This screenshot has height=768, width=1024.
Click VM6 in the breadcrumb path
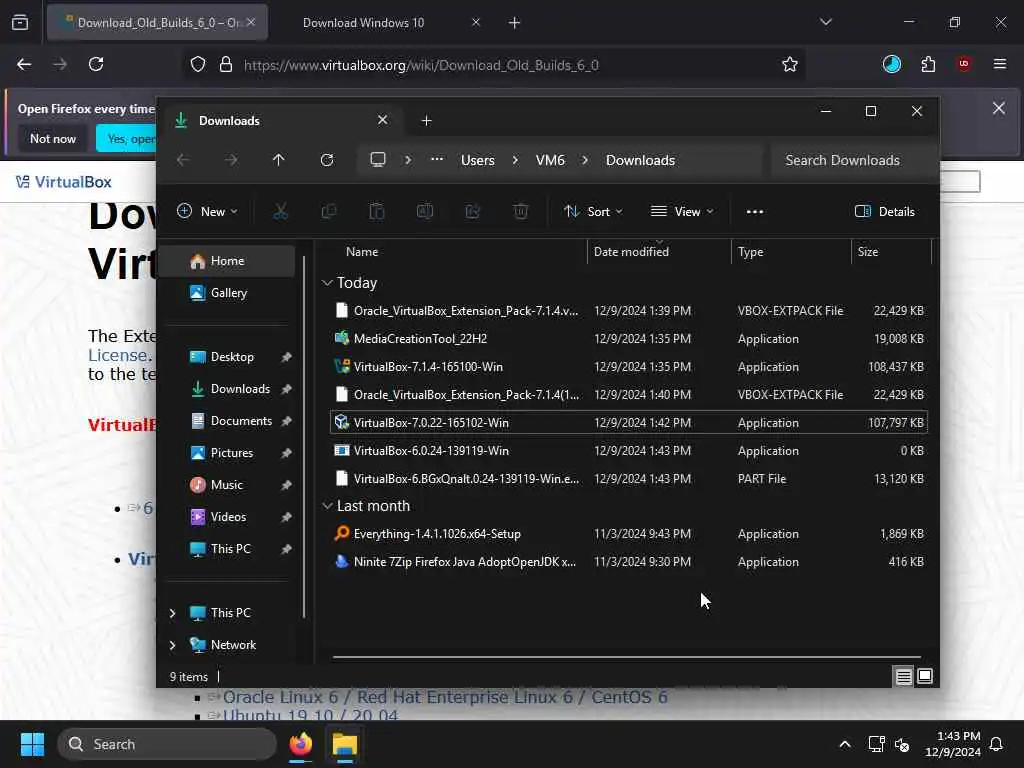[x=550, y=160]
